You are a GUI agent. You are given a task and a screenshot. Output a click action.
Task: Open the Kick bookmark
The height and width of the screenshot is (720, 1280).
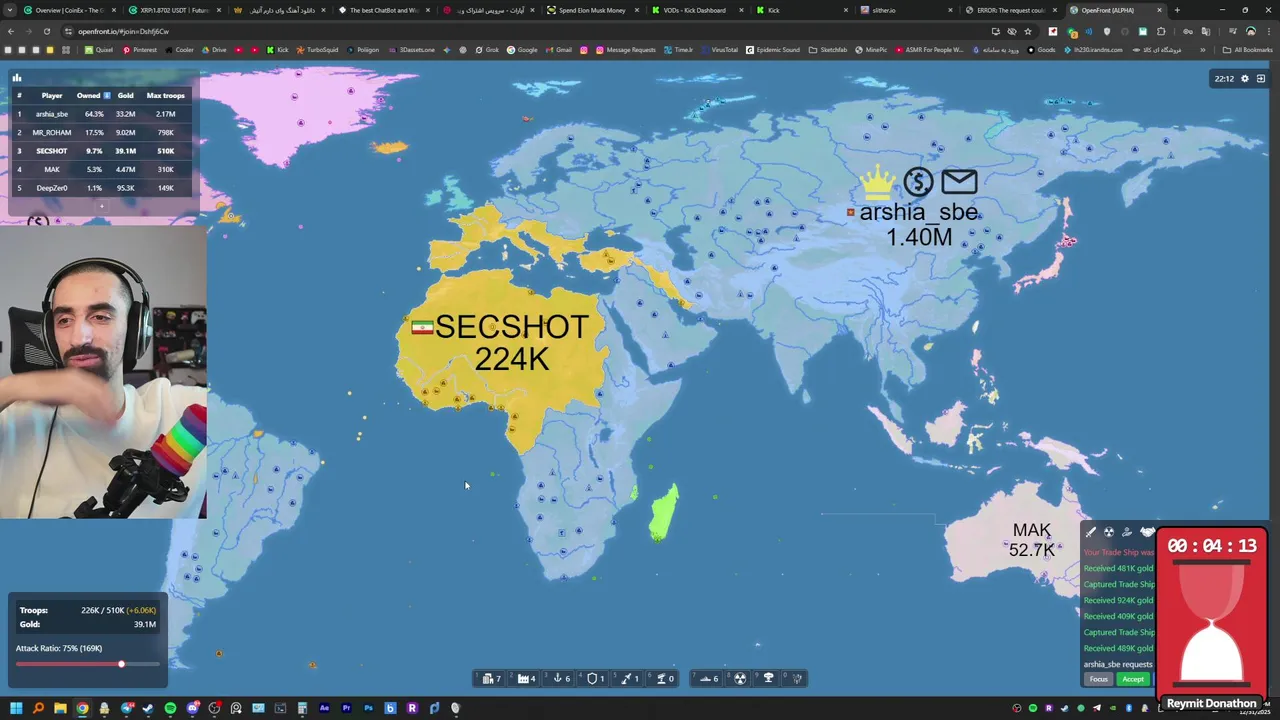(279, 50)
